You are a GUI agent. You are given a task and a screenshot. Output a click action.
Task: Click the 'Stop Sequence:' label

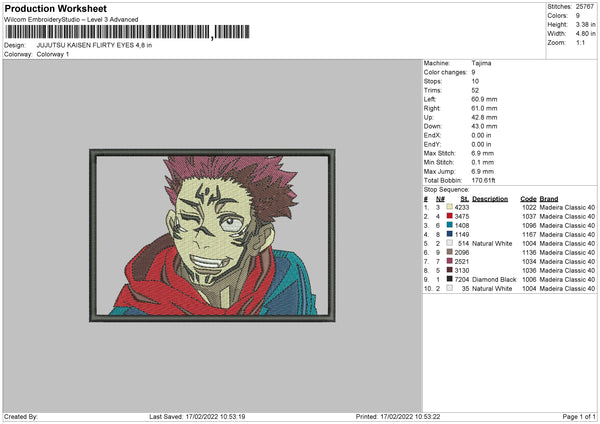(446, 190)
